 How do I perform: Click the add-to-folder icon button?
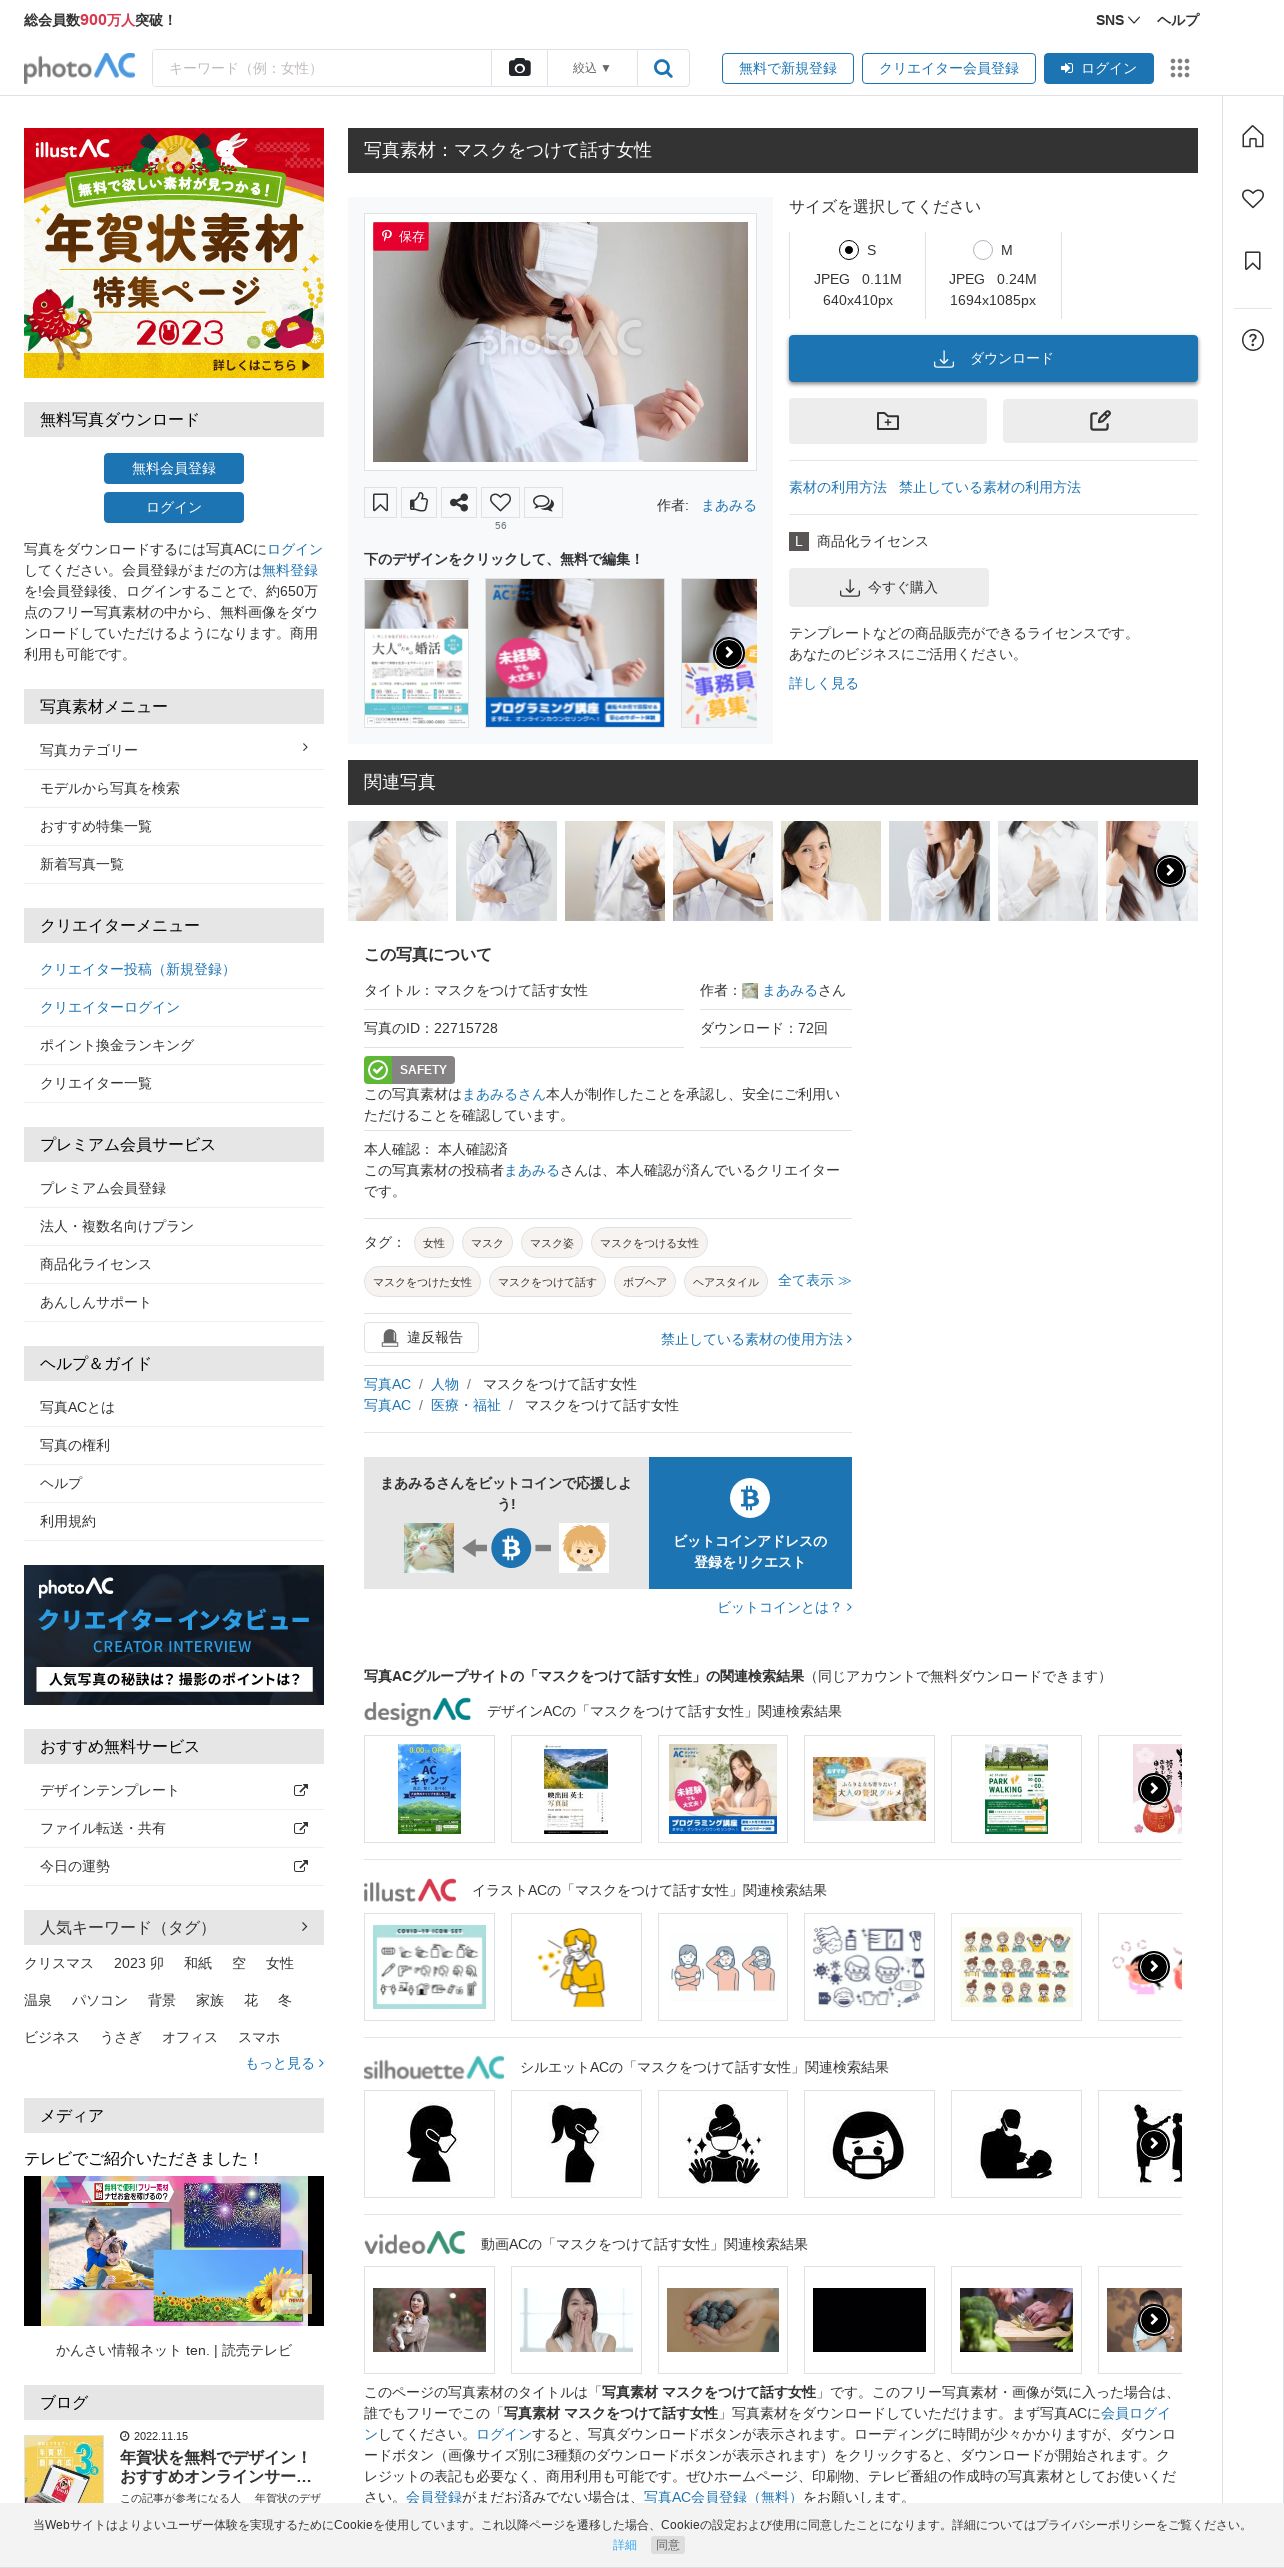tap(888, 421)
